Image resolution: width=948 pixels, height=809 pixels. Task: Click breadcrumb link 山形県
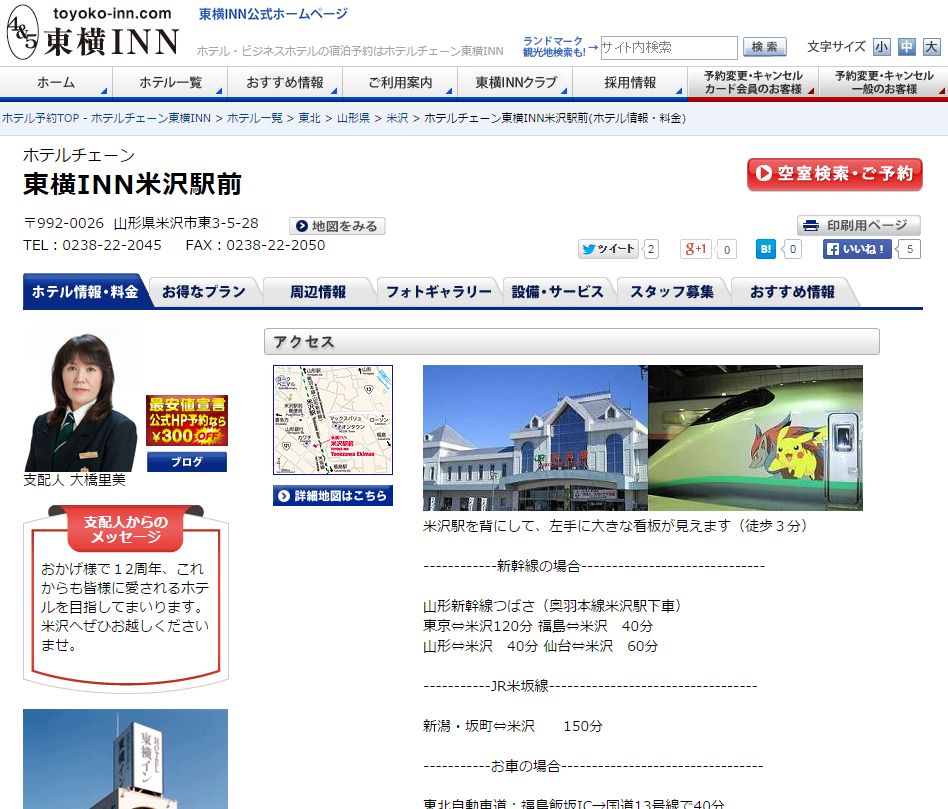pos(353,118)
